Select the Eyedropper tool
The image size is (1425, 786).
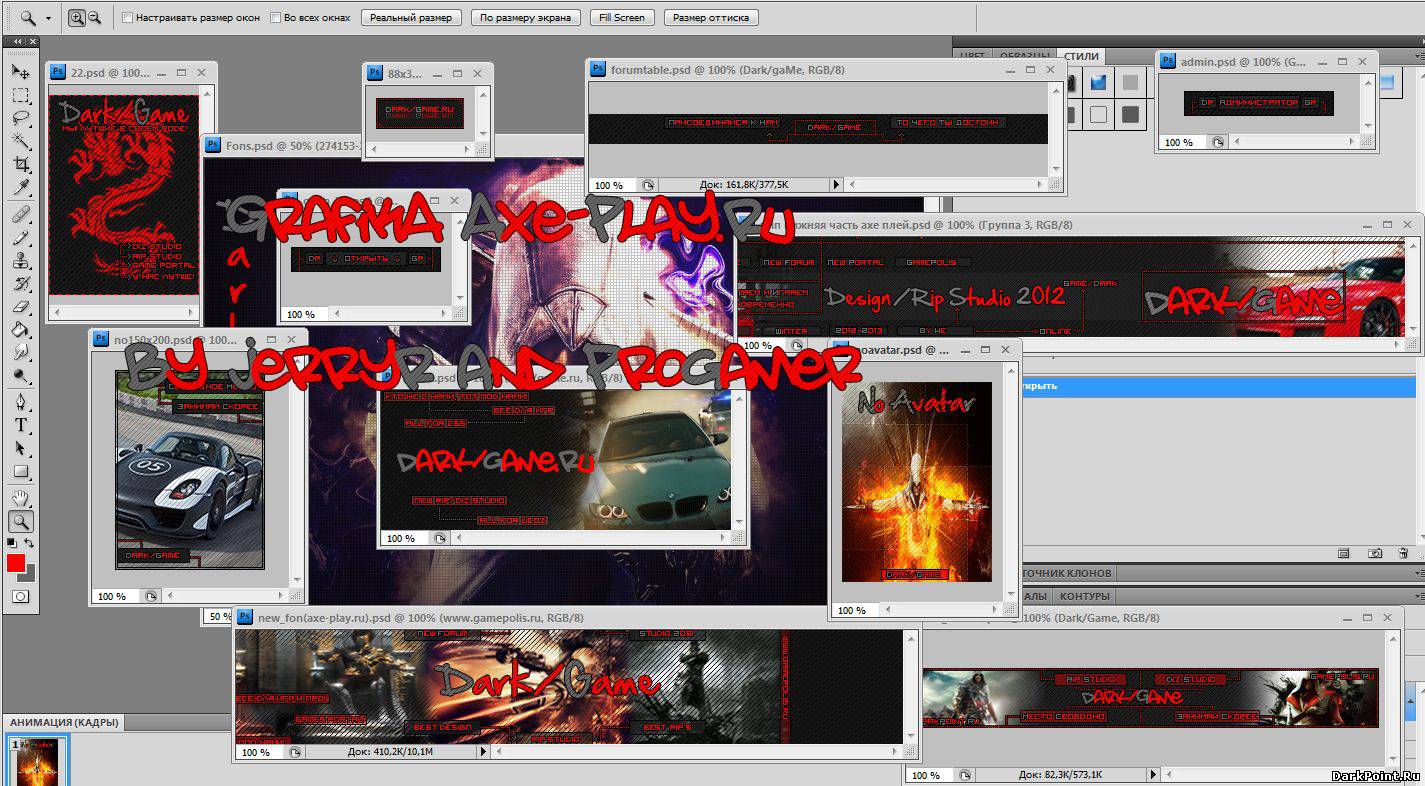click(x=20, y=188)
